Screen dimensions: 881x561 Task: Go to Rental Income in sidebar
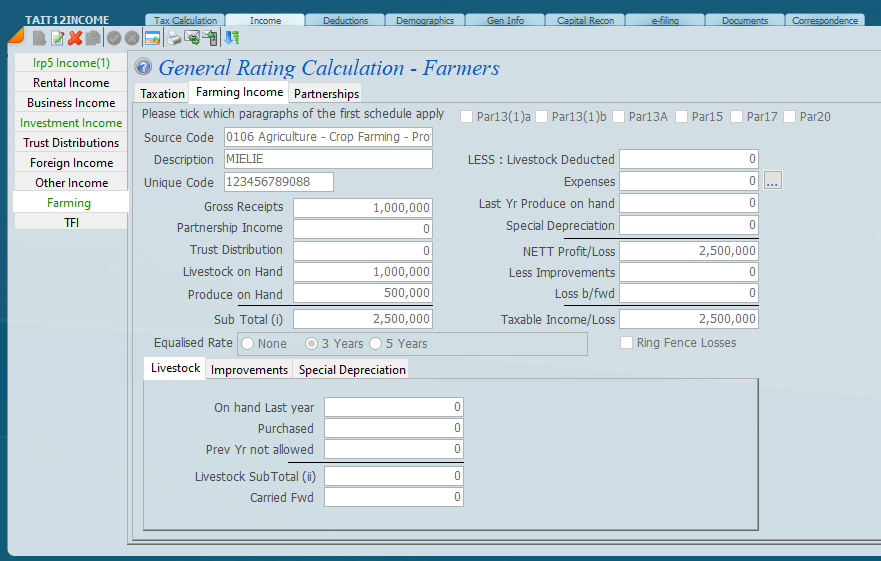pos(71,83)
